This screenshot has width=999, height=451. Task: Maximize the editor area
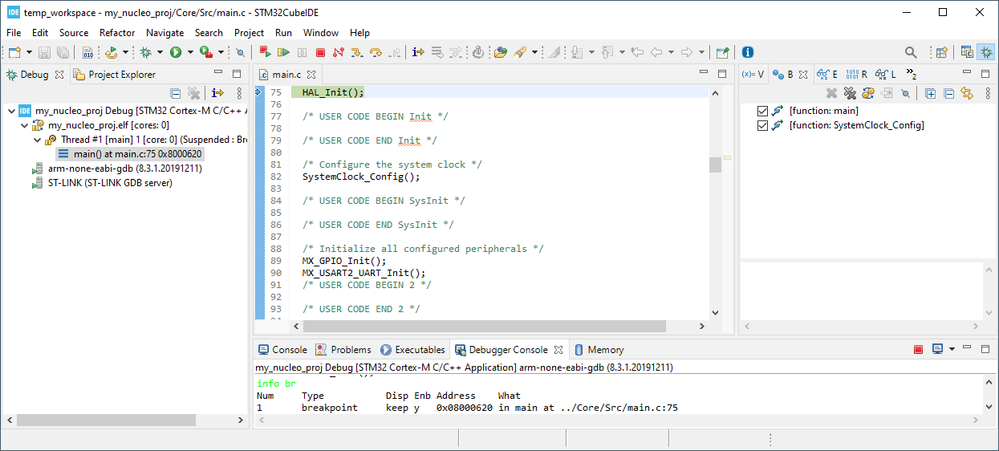722,73
